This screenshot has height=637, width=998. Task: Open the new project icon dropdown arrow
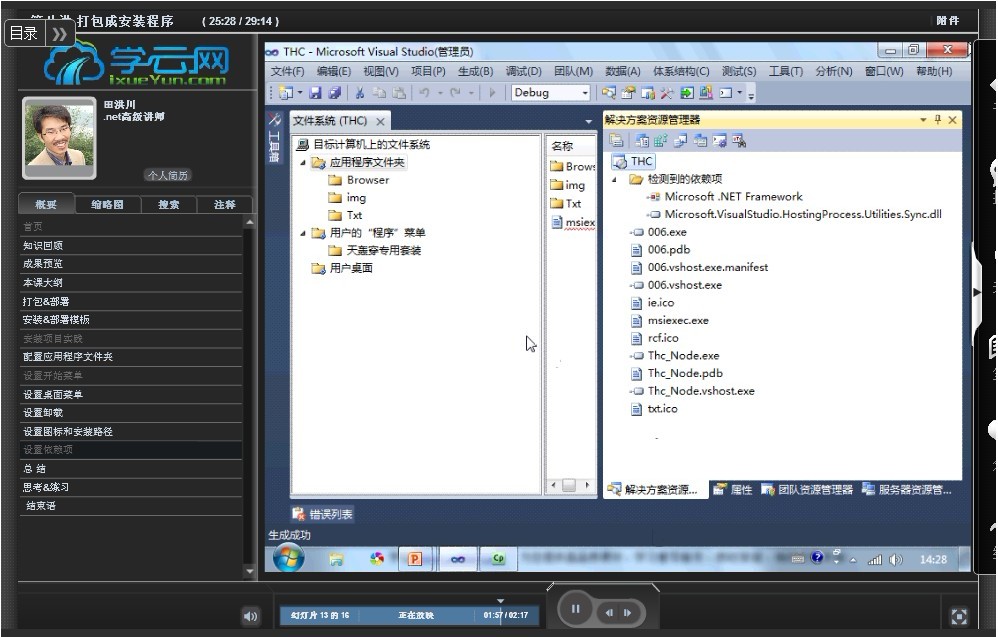click(x=300, y=93)
